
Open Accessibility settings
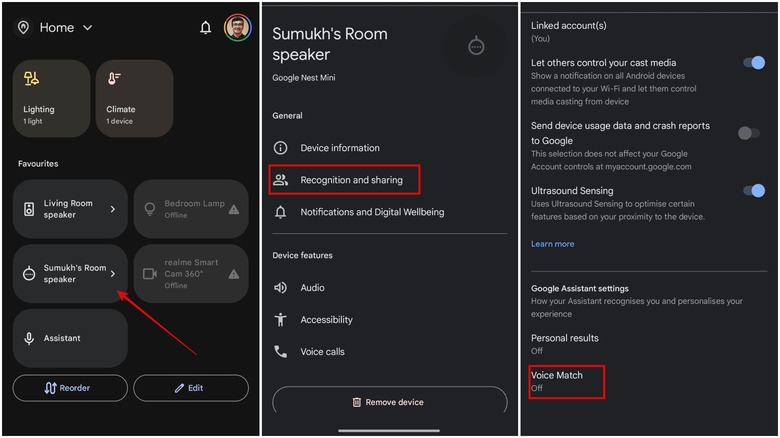tap(326, 320)
